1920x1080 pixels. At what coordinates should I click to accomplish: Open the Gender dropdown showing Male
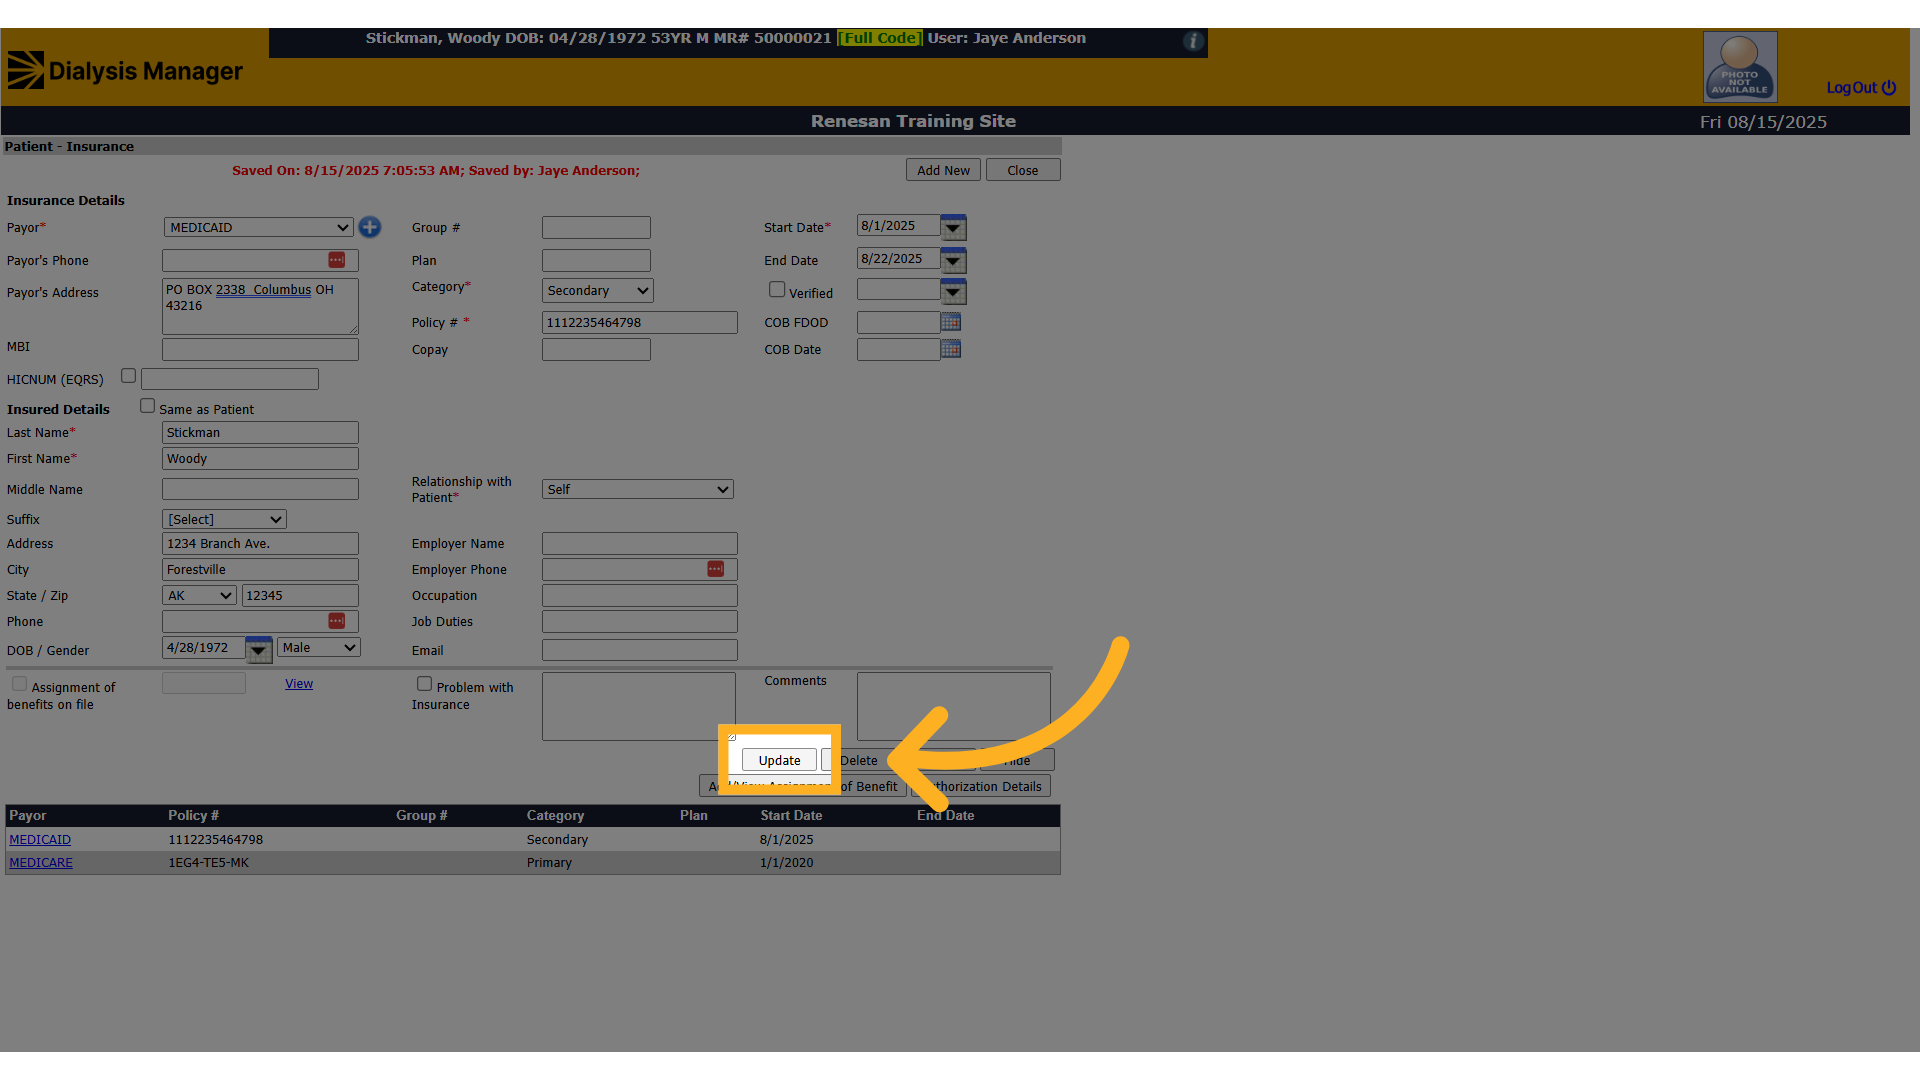click(319, 647)
